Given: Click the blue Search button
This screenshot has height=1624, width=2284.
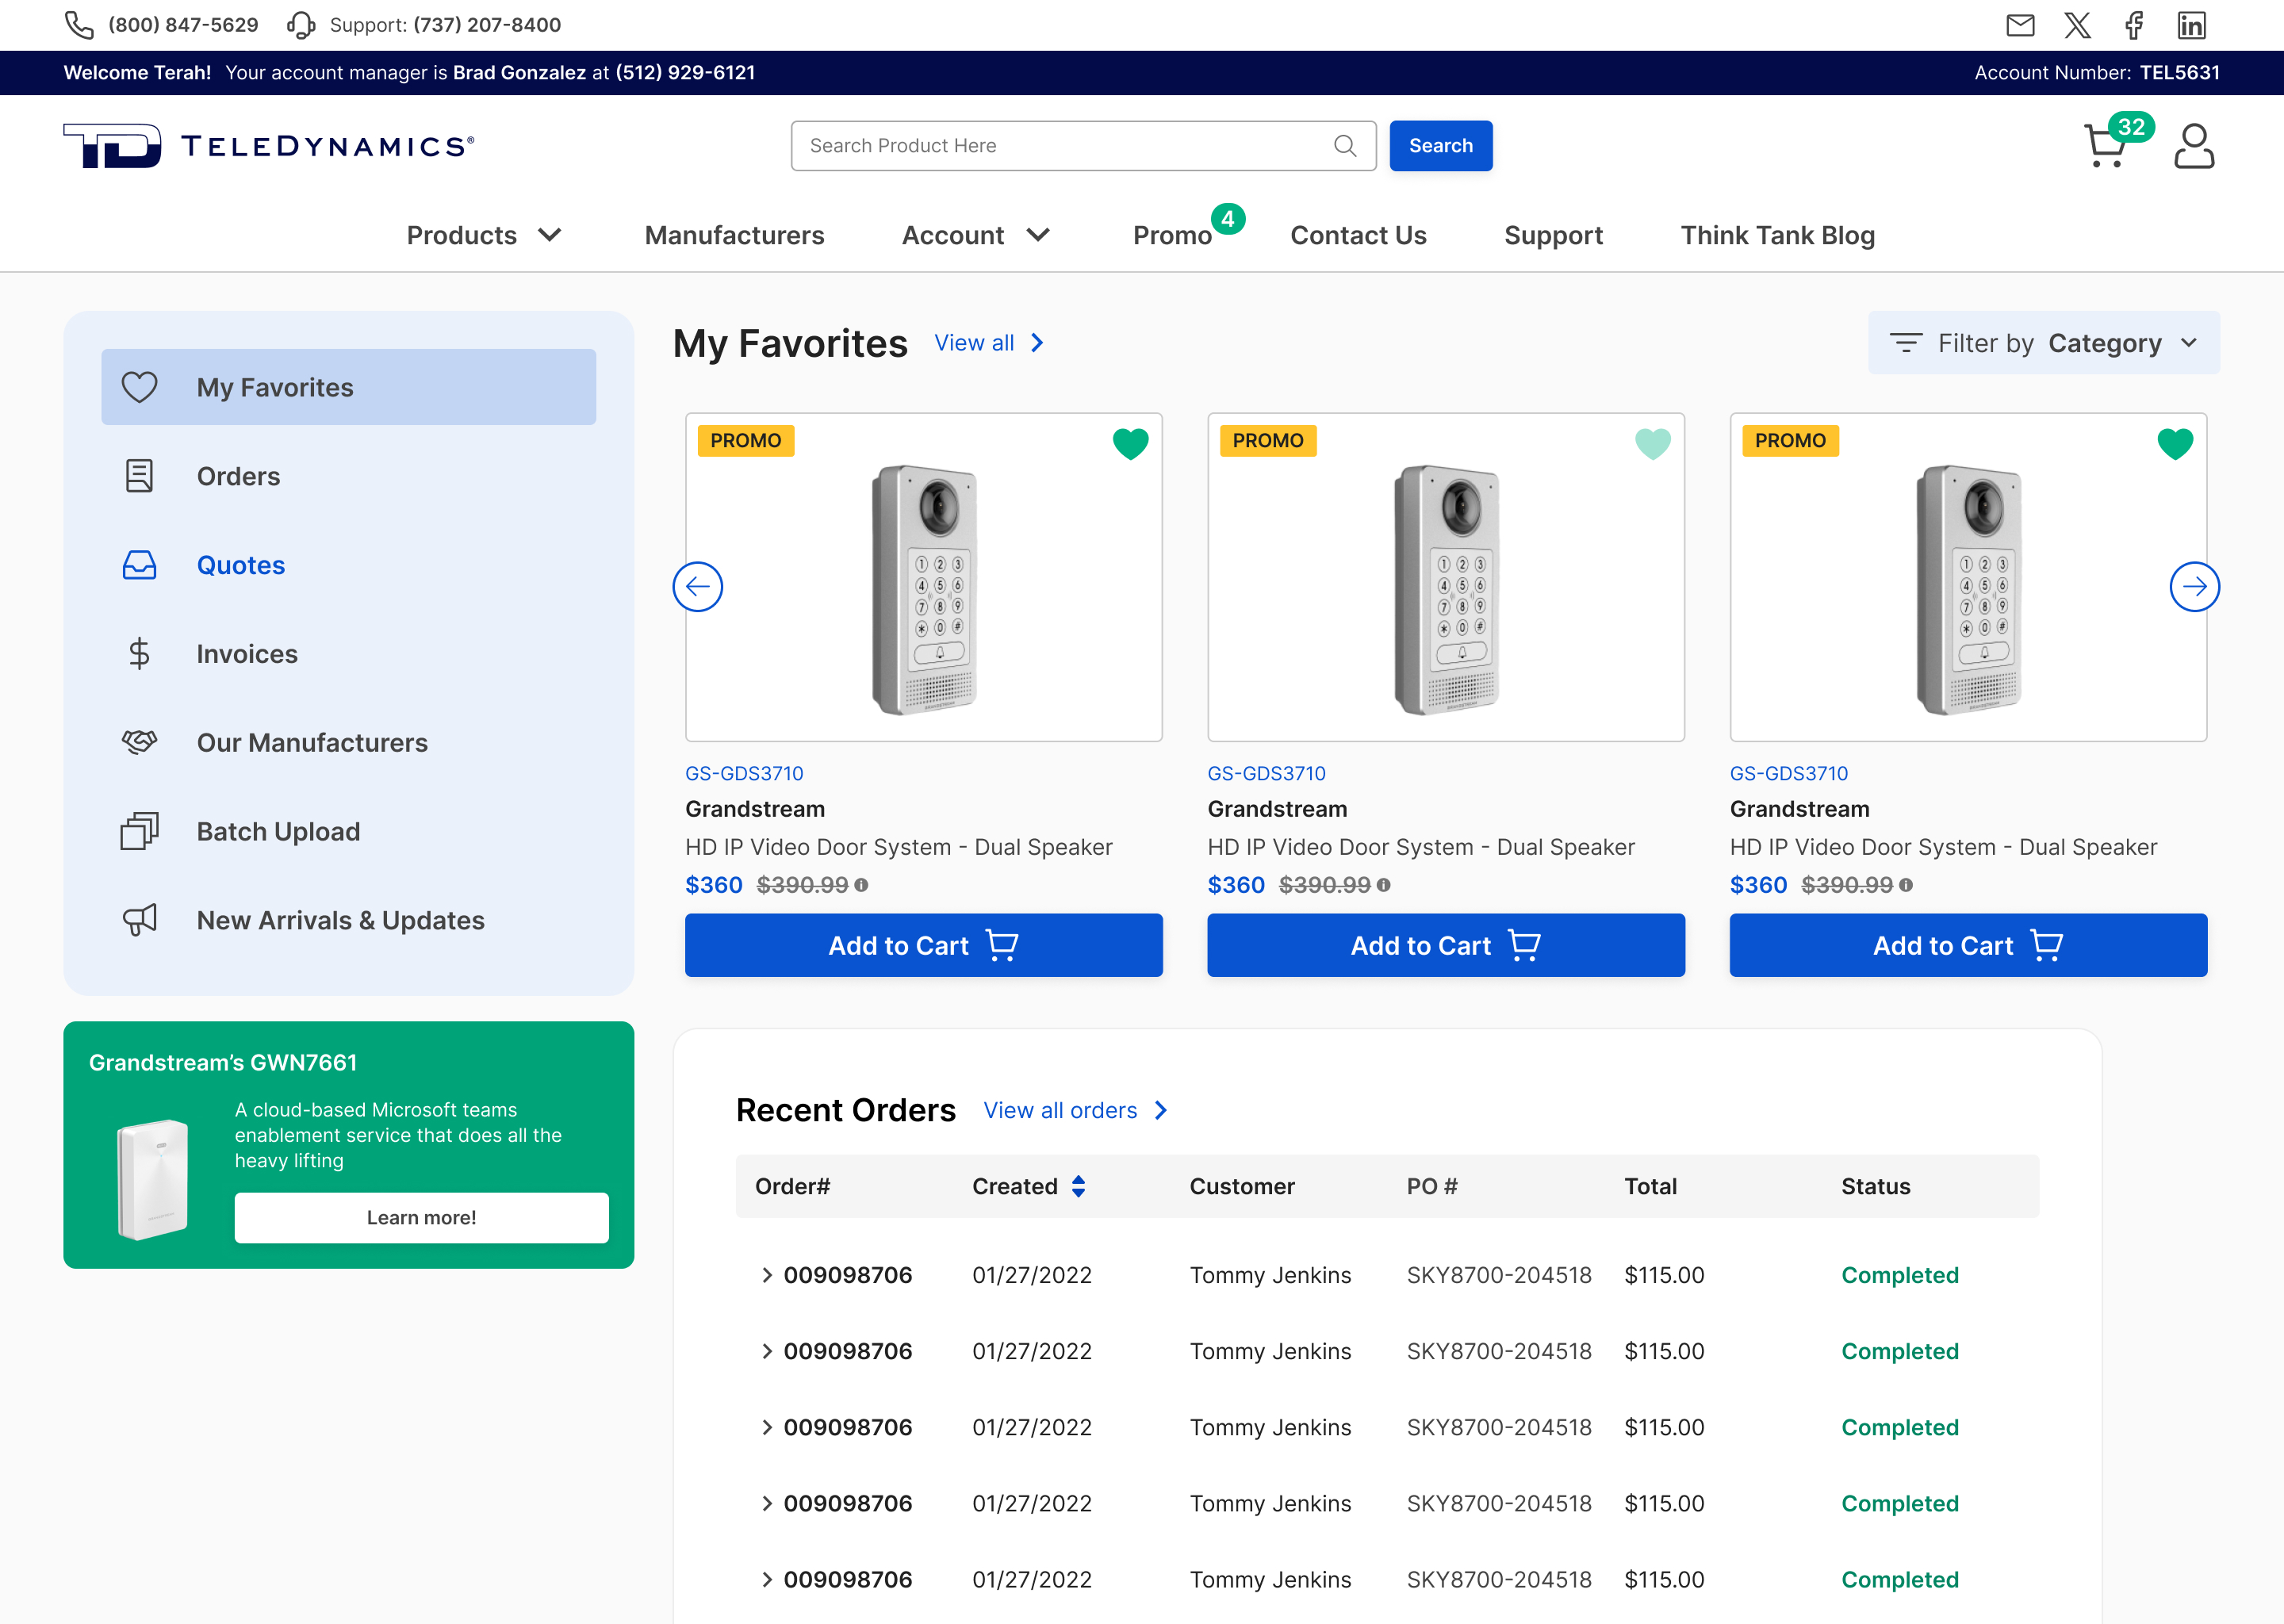Looking at the screenshot, I should [1440, 146].
